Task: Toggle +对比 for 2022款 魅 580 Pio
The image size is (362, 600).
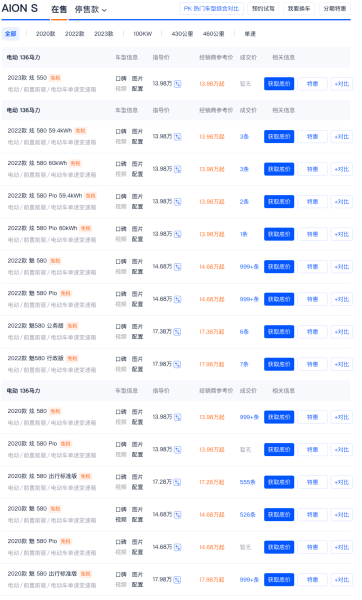Action: (341, 299)
